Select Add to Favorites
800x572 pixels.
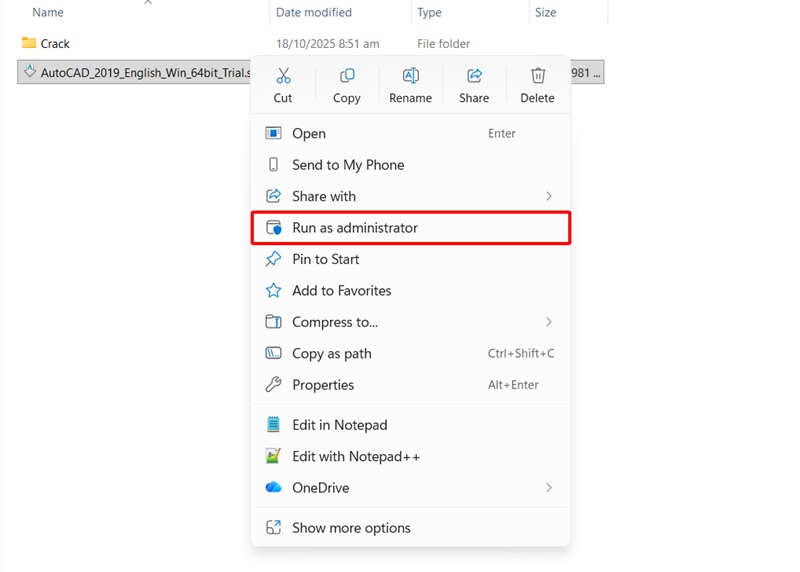(x=411, y=291)
